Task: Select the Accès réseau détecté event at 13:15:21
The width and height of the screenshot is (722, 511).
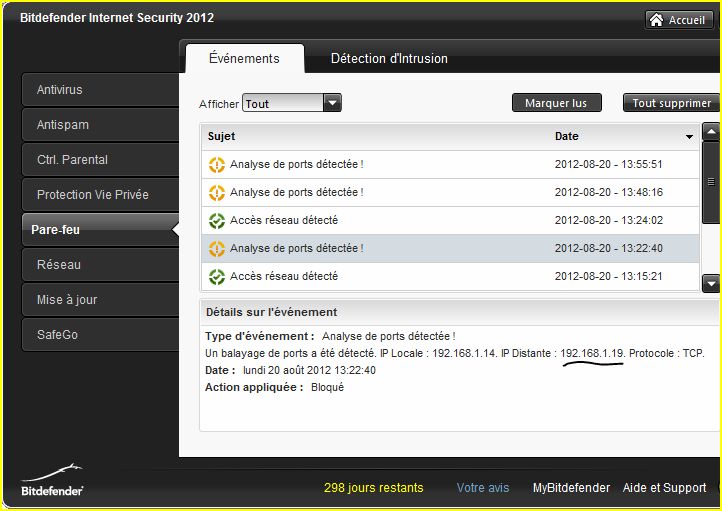Action: pyautogui.click(x=450, y=277)
